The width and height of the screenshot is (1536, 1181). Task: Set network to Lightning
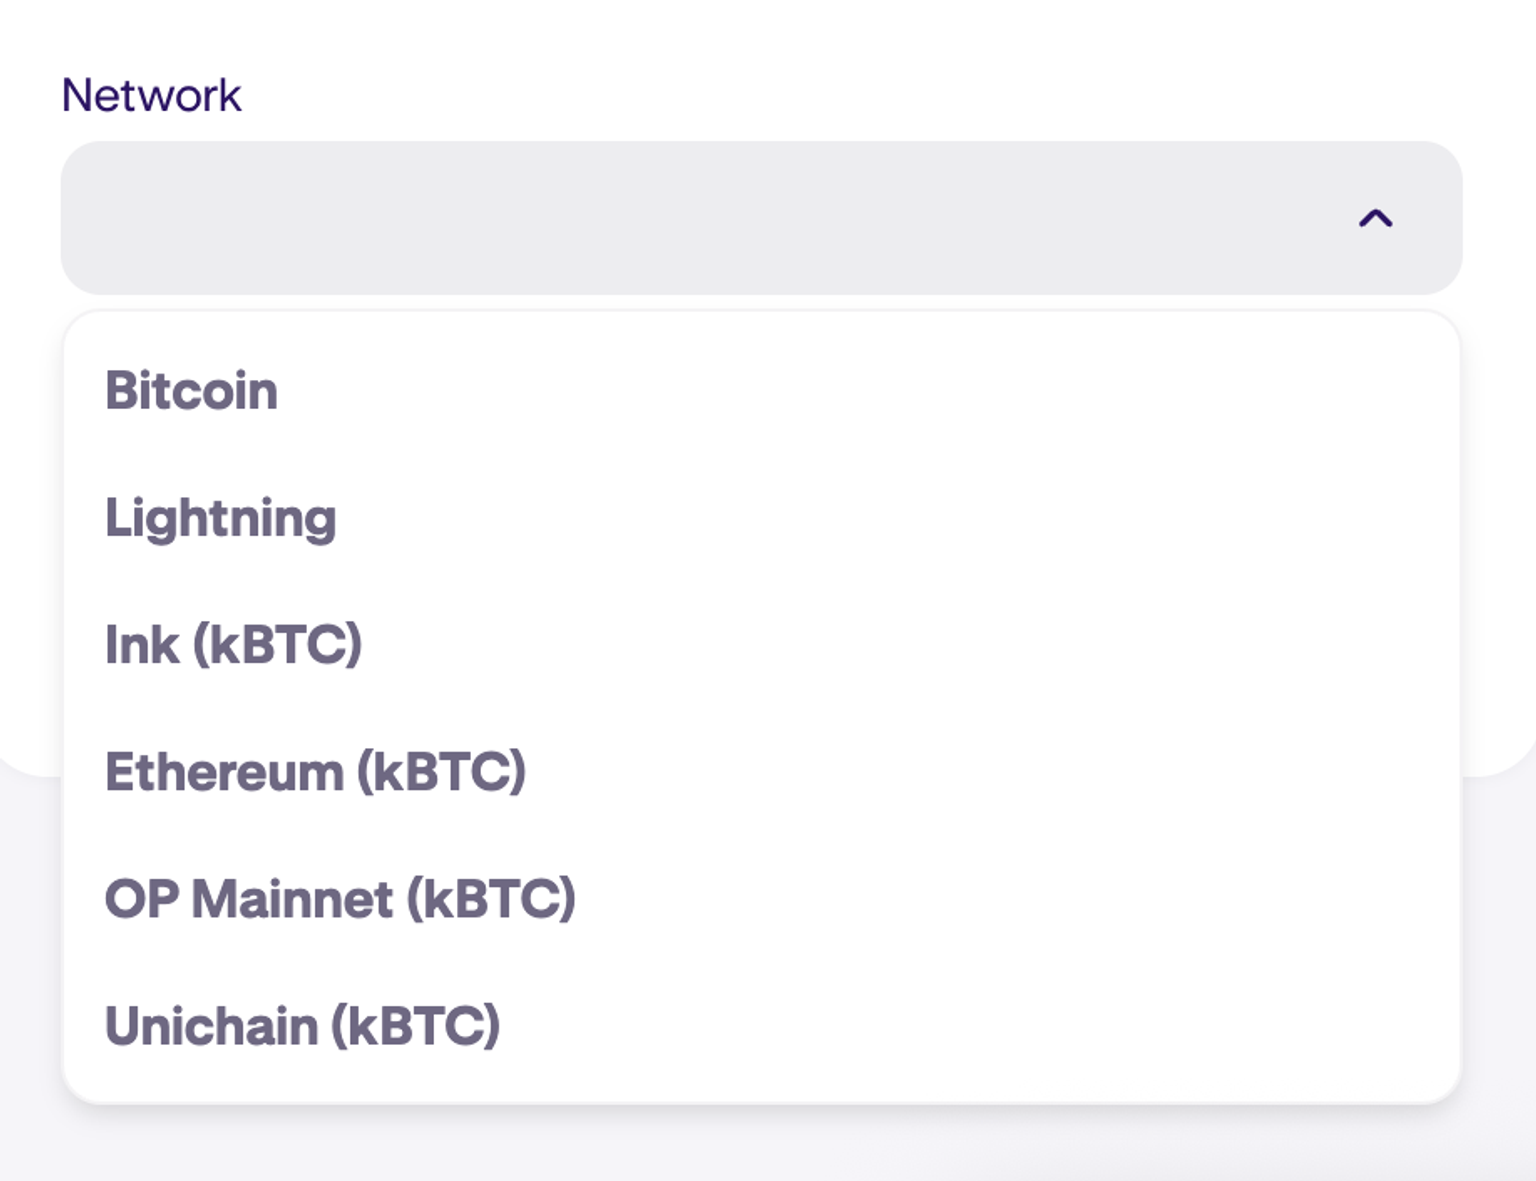[221, 518]
